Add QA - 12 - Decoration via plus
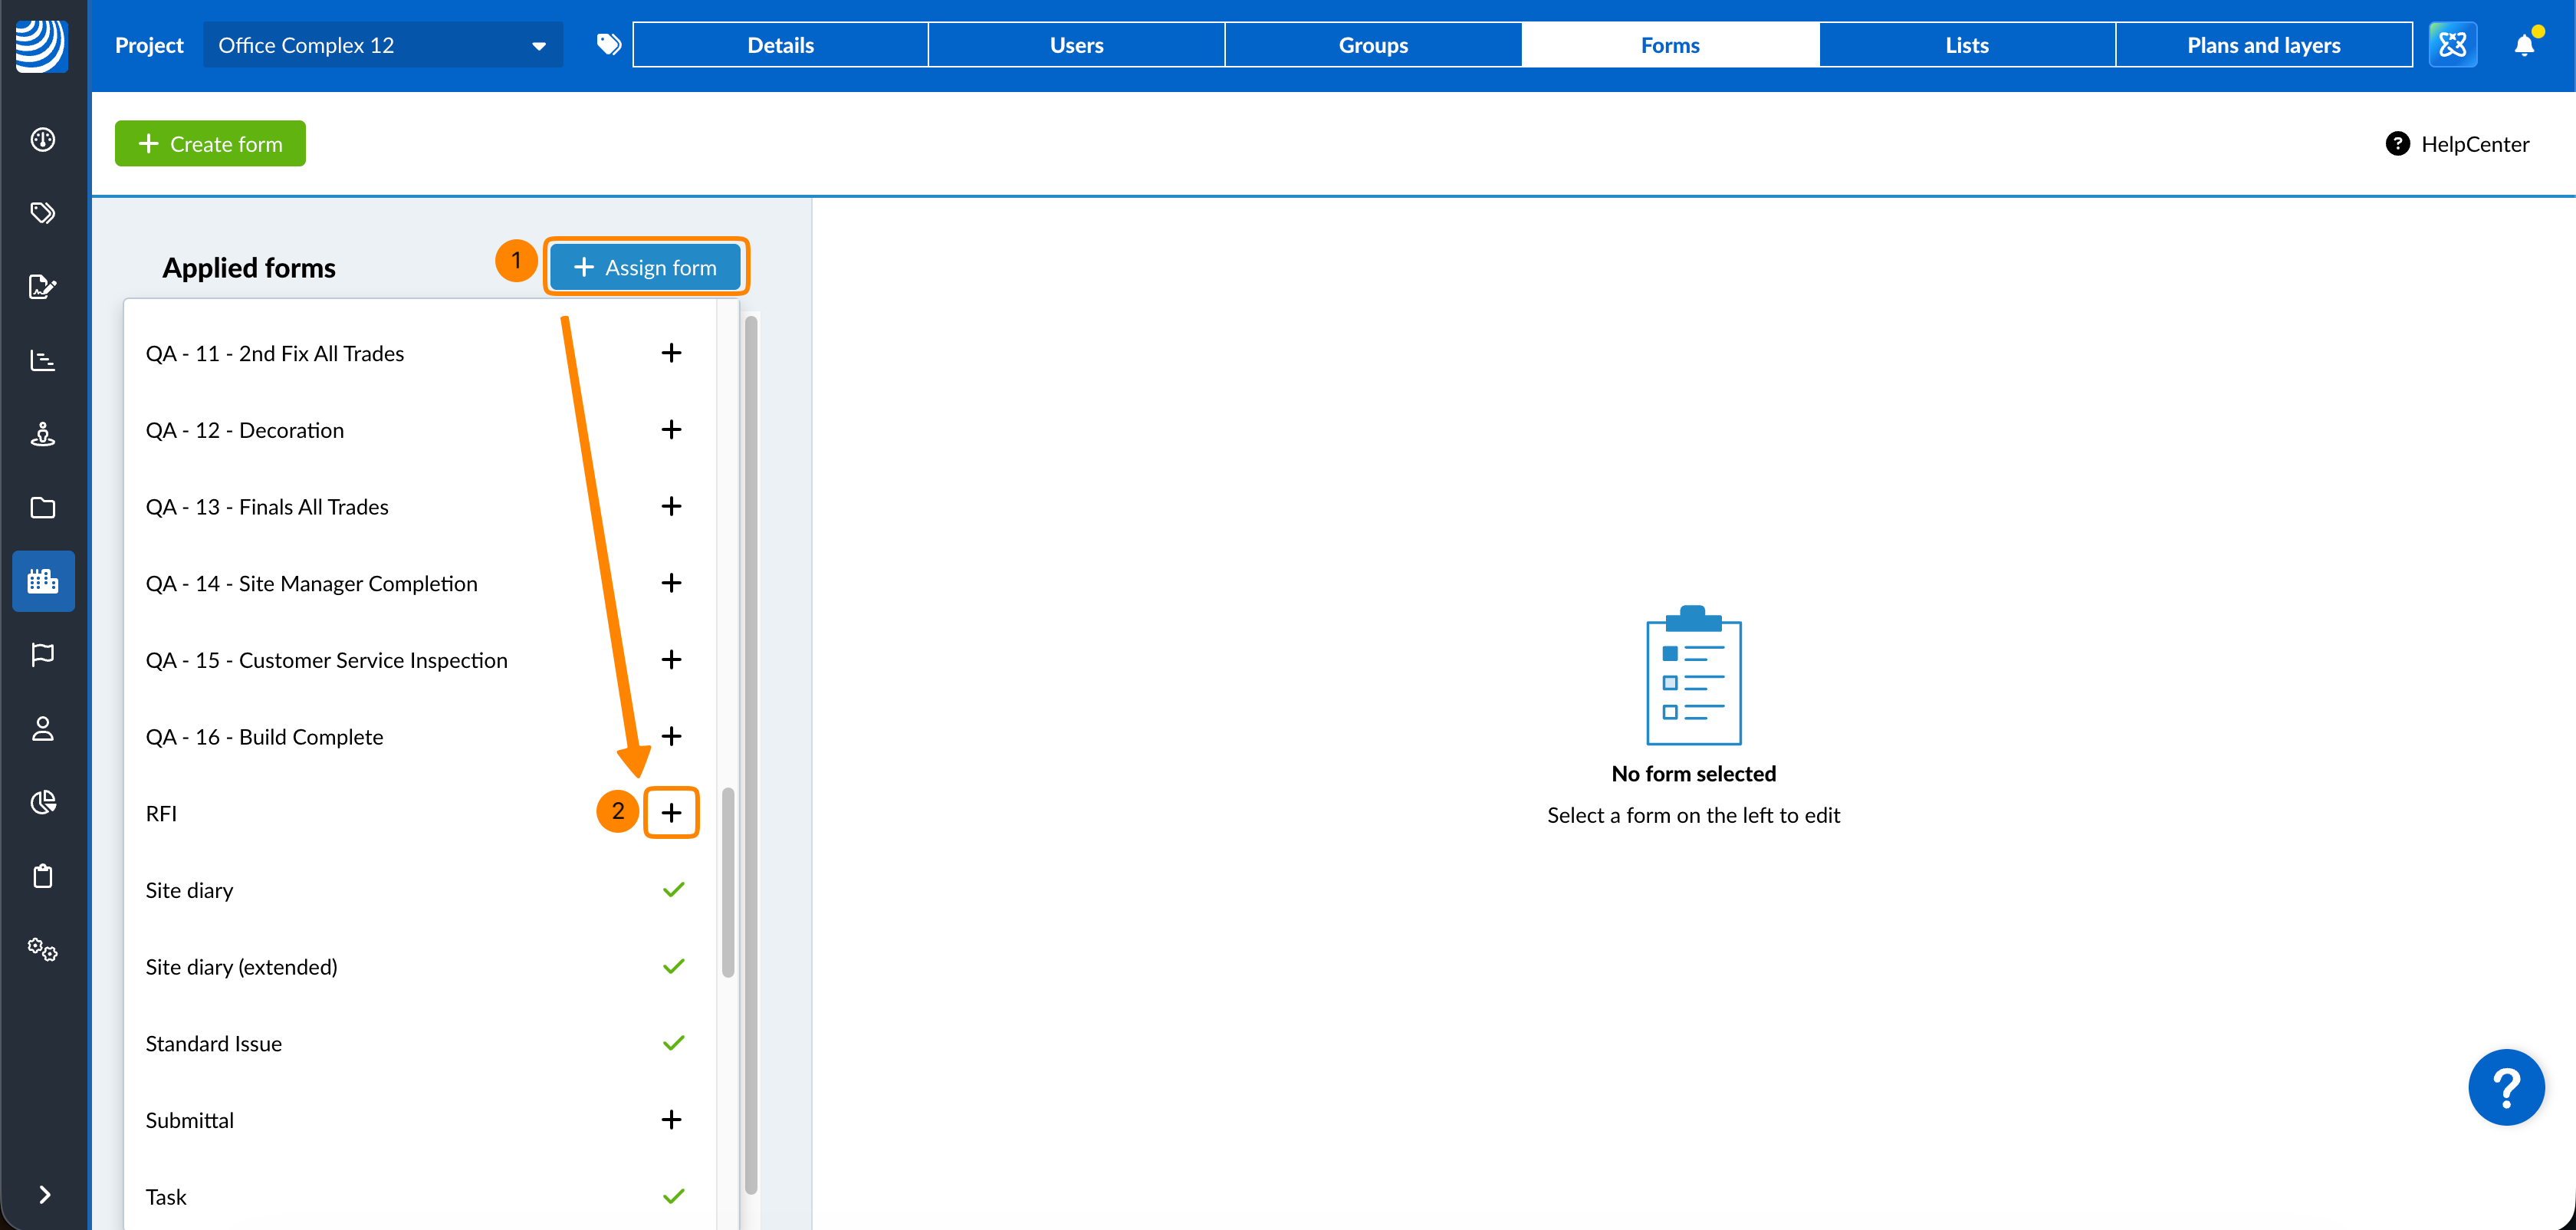The width and height of the screenshot is (2576, 1230). tap(671, 429)
